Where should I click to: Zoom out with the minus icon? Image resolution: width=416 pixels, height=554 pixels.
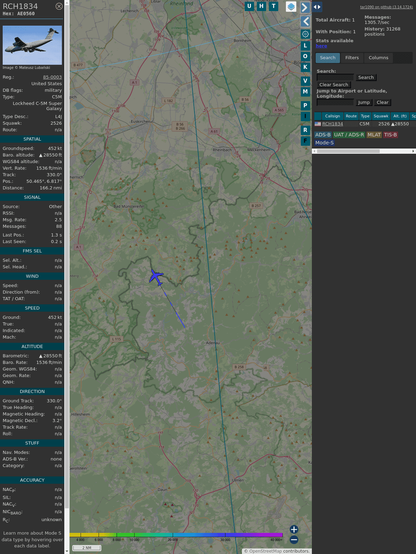point(294,540)
